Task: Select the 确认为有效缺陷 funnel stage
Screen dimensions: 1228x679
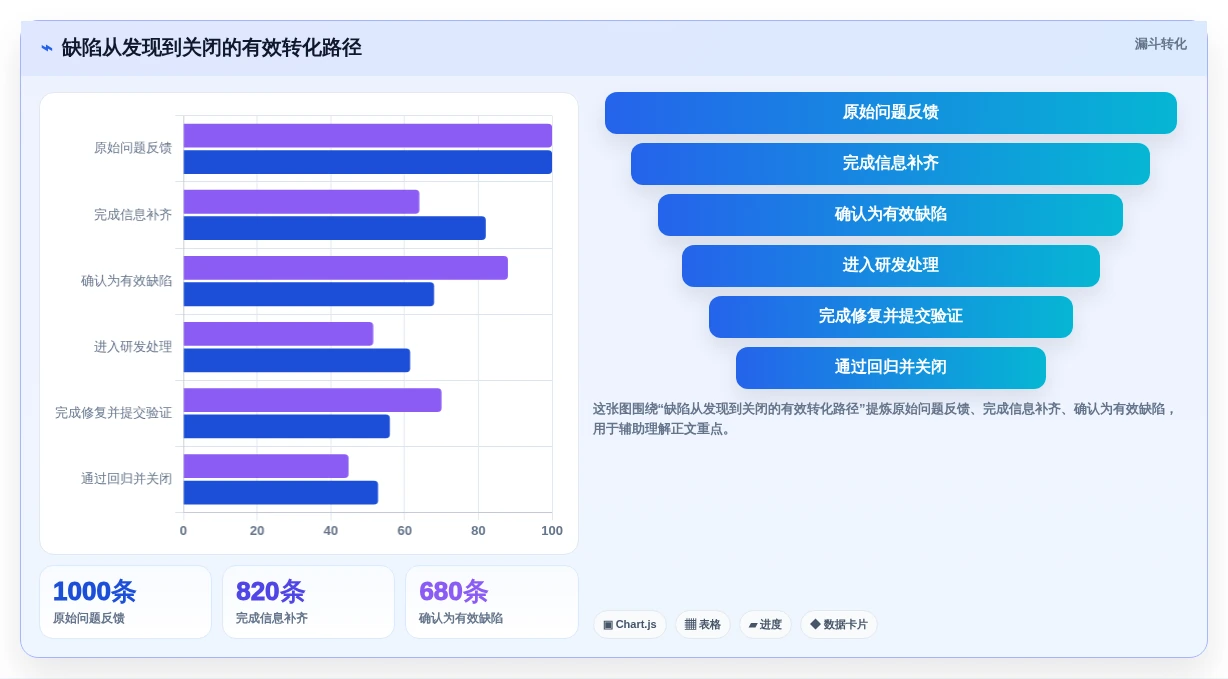Action: coord(890,215)
